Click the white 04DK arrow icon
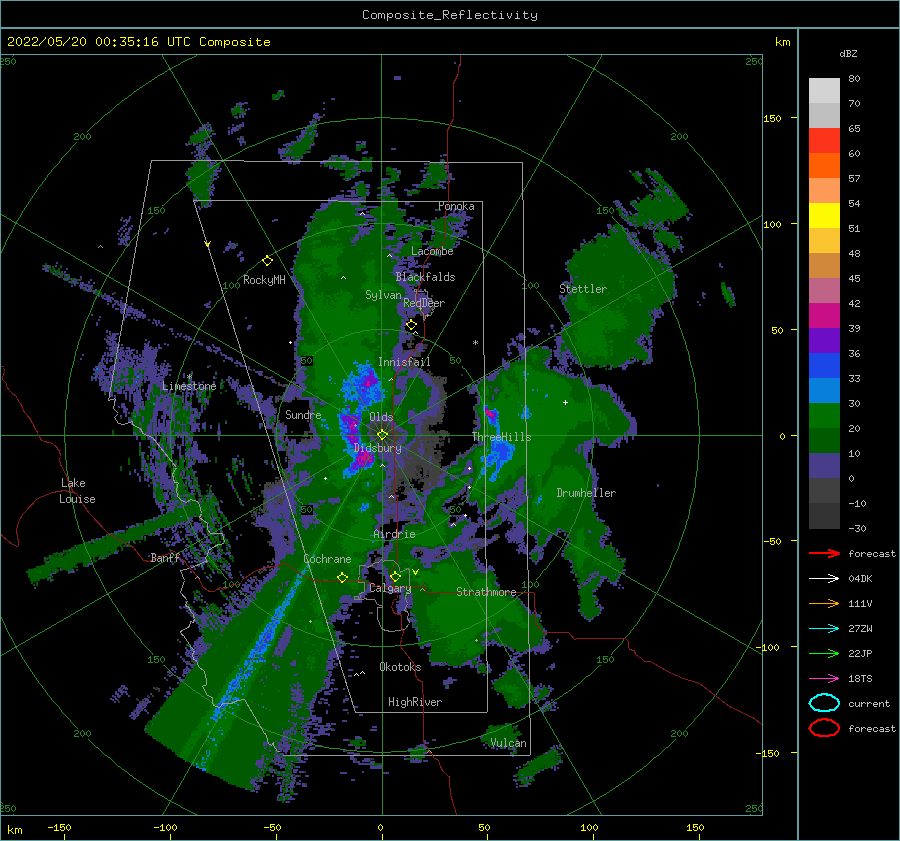This screenshot has height=841, width=900. [824, 578]
